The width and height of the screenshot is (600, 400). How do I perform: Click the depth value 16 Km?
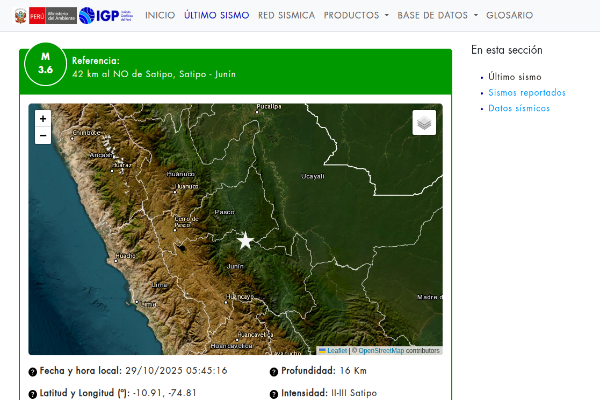(x=353, y=371)
